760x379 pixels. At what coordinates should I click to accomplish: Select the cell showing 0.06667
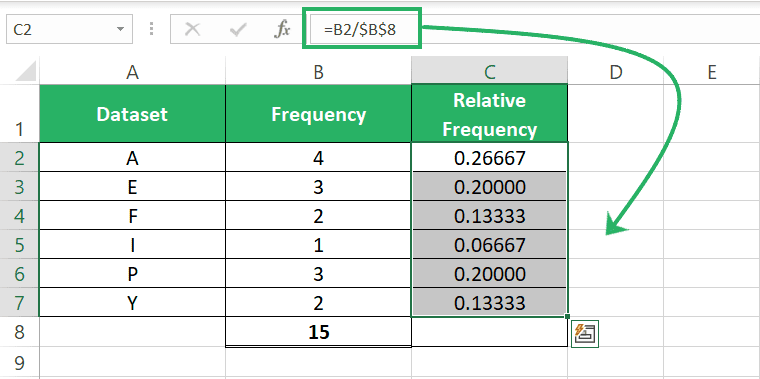pyautogui.click(x=490, y=245)
